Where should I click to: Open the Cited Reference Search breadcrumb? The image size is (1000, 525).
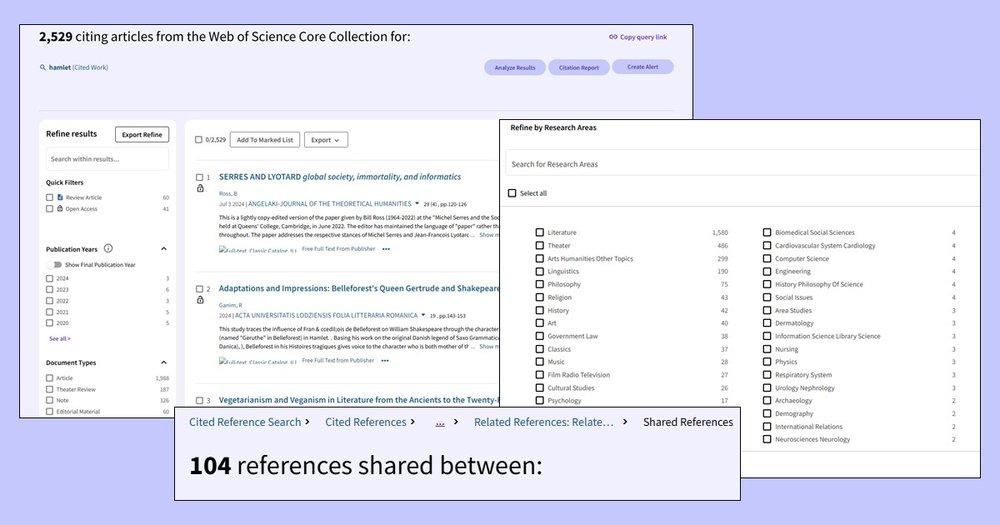(x=245, y=422)
